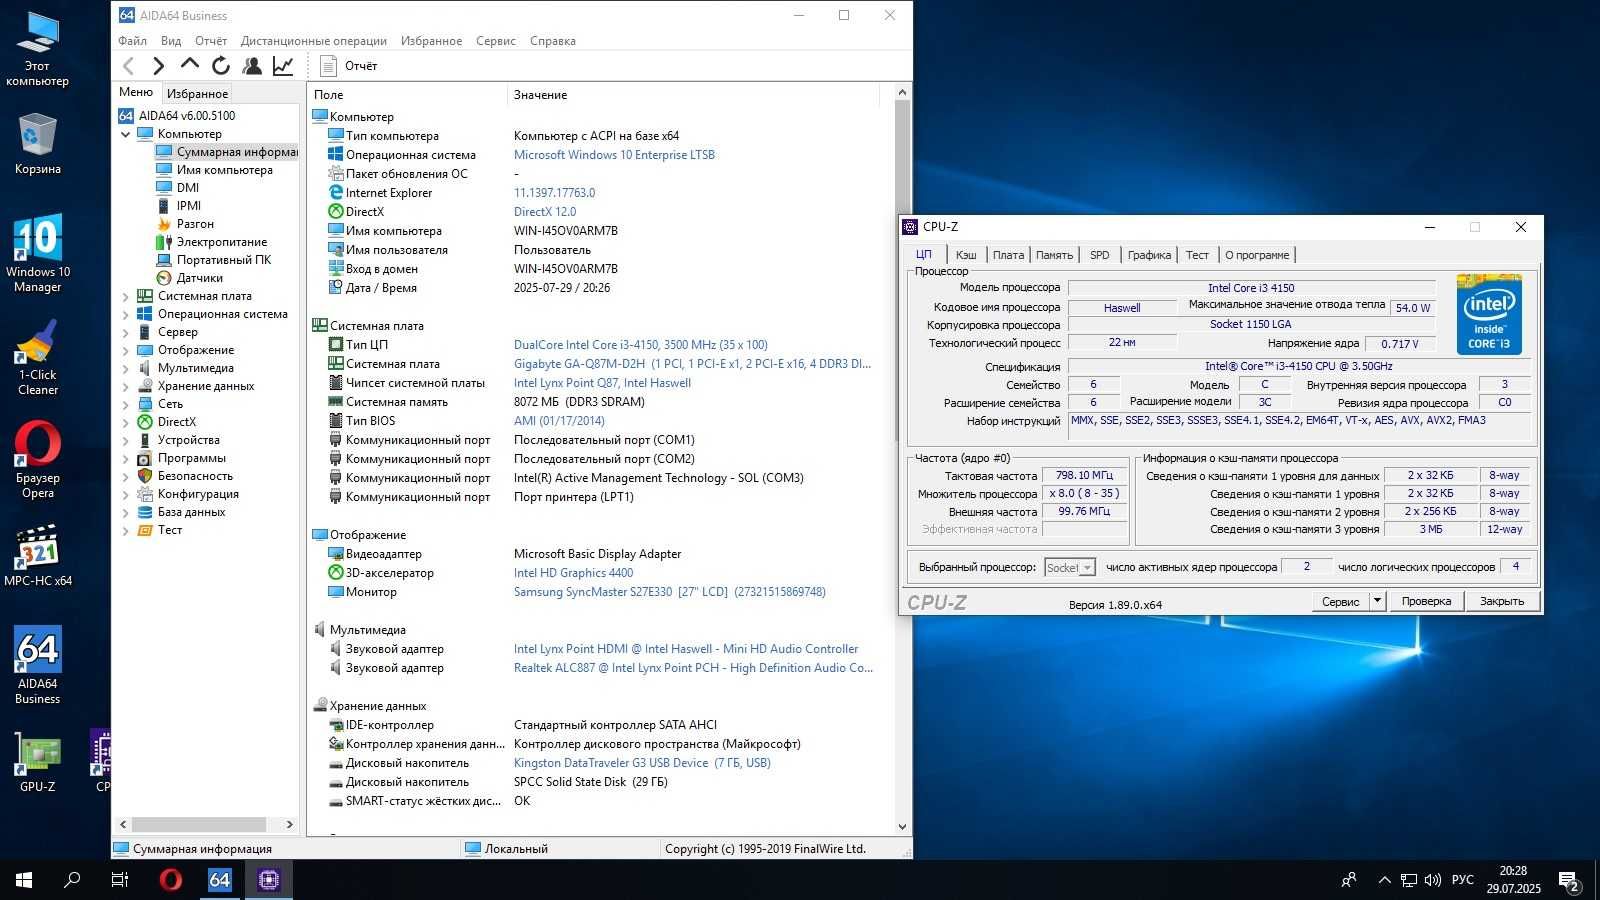Screen dimensions: 1600x900
Task: Open Сервис dropdown arrow in CPU-Z
Action: click(1377, 601)
